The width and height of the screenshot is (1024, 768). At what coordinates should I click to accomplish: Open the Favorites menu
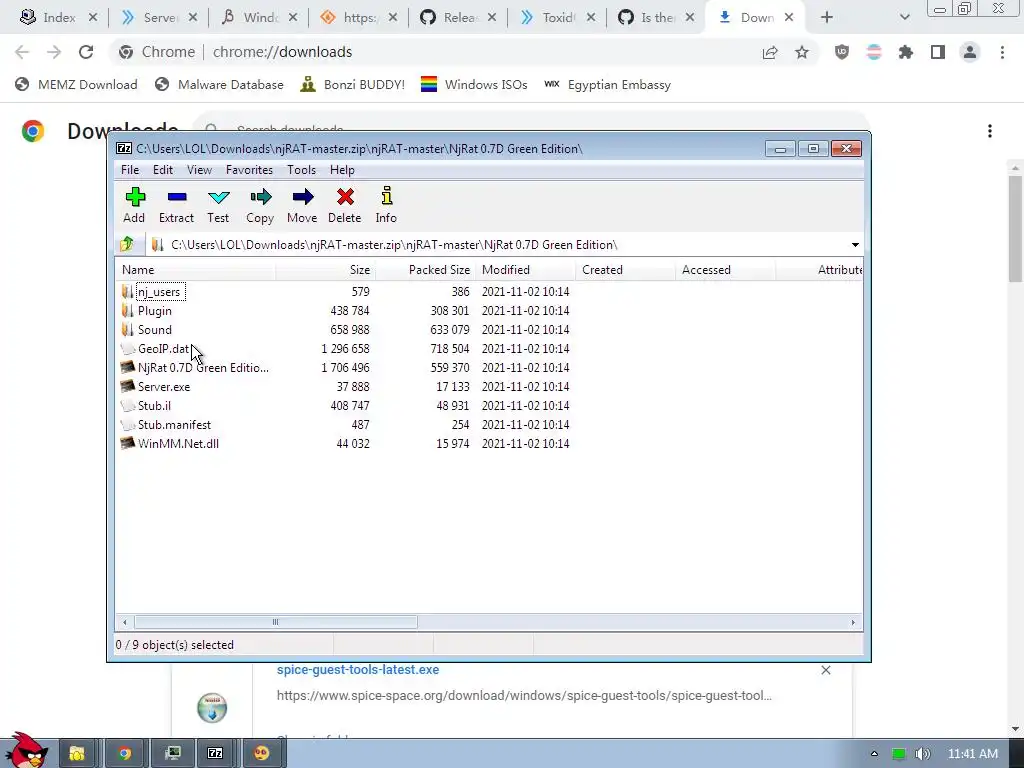[249, 170]
